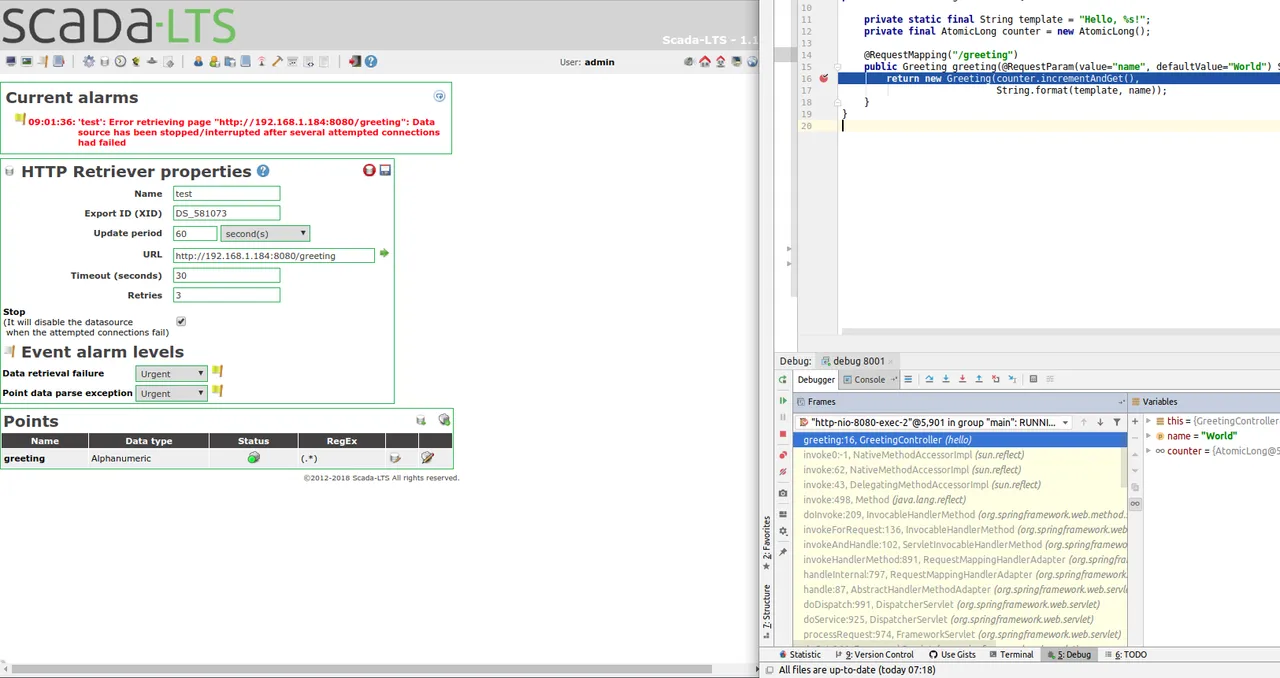Toggle breakpoint on line 16 in gutter
This screenshot has width=1280, height=678.
click(x=824, y=78)
